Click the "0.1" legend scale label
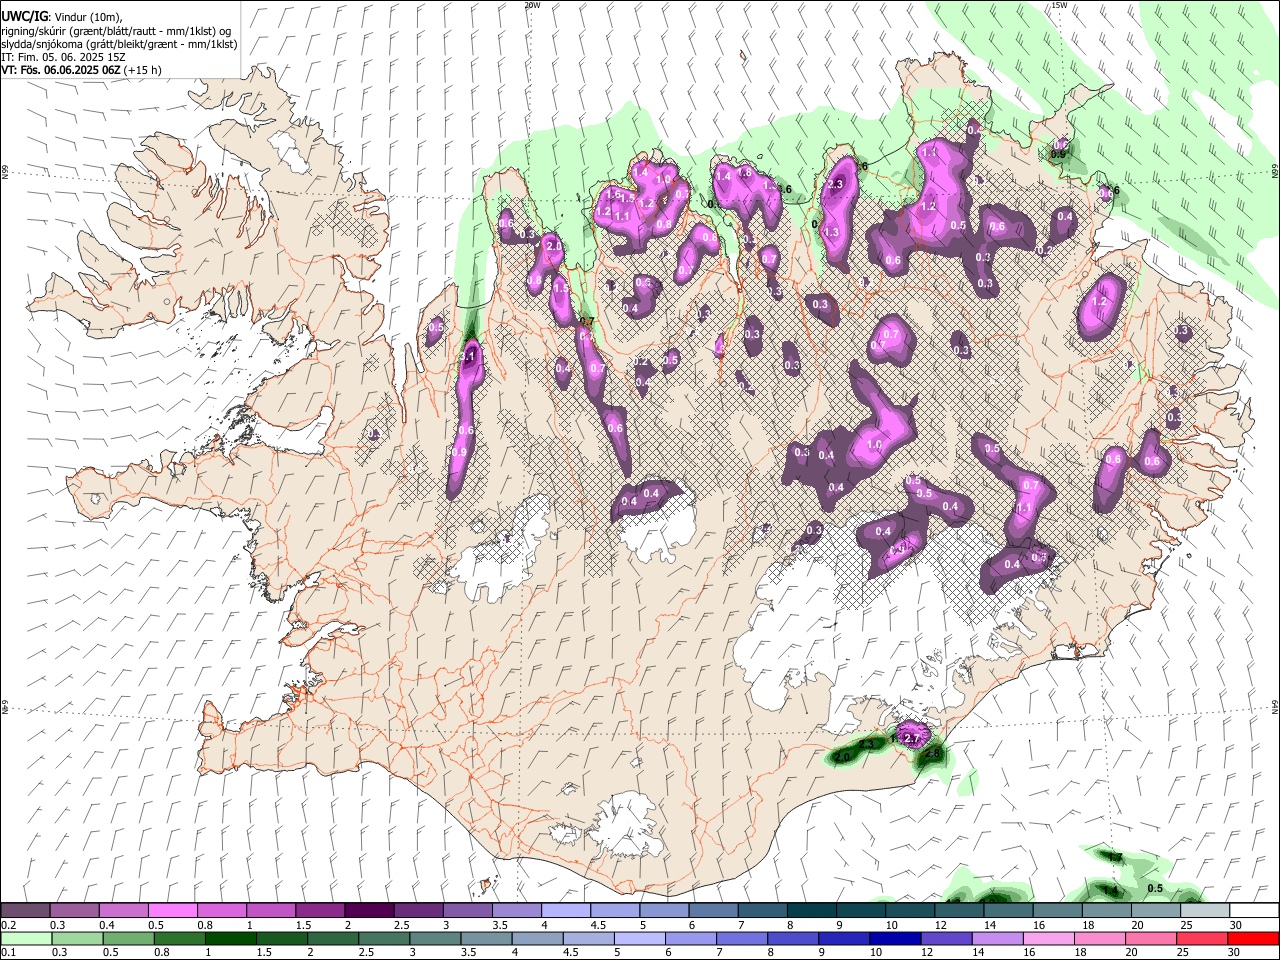This screenshot has height=960, width=1280. pos(10,953)
